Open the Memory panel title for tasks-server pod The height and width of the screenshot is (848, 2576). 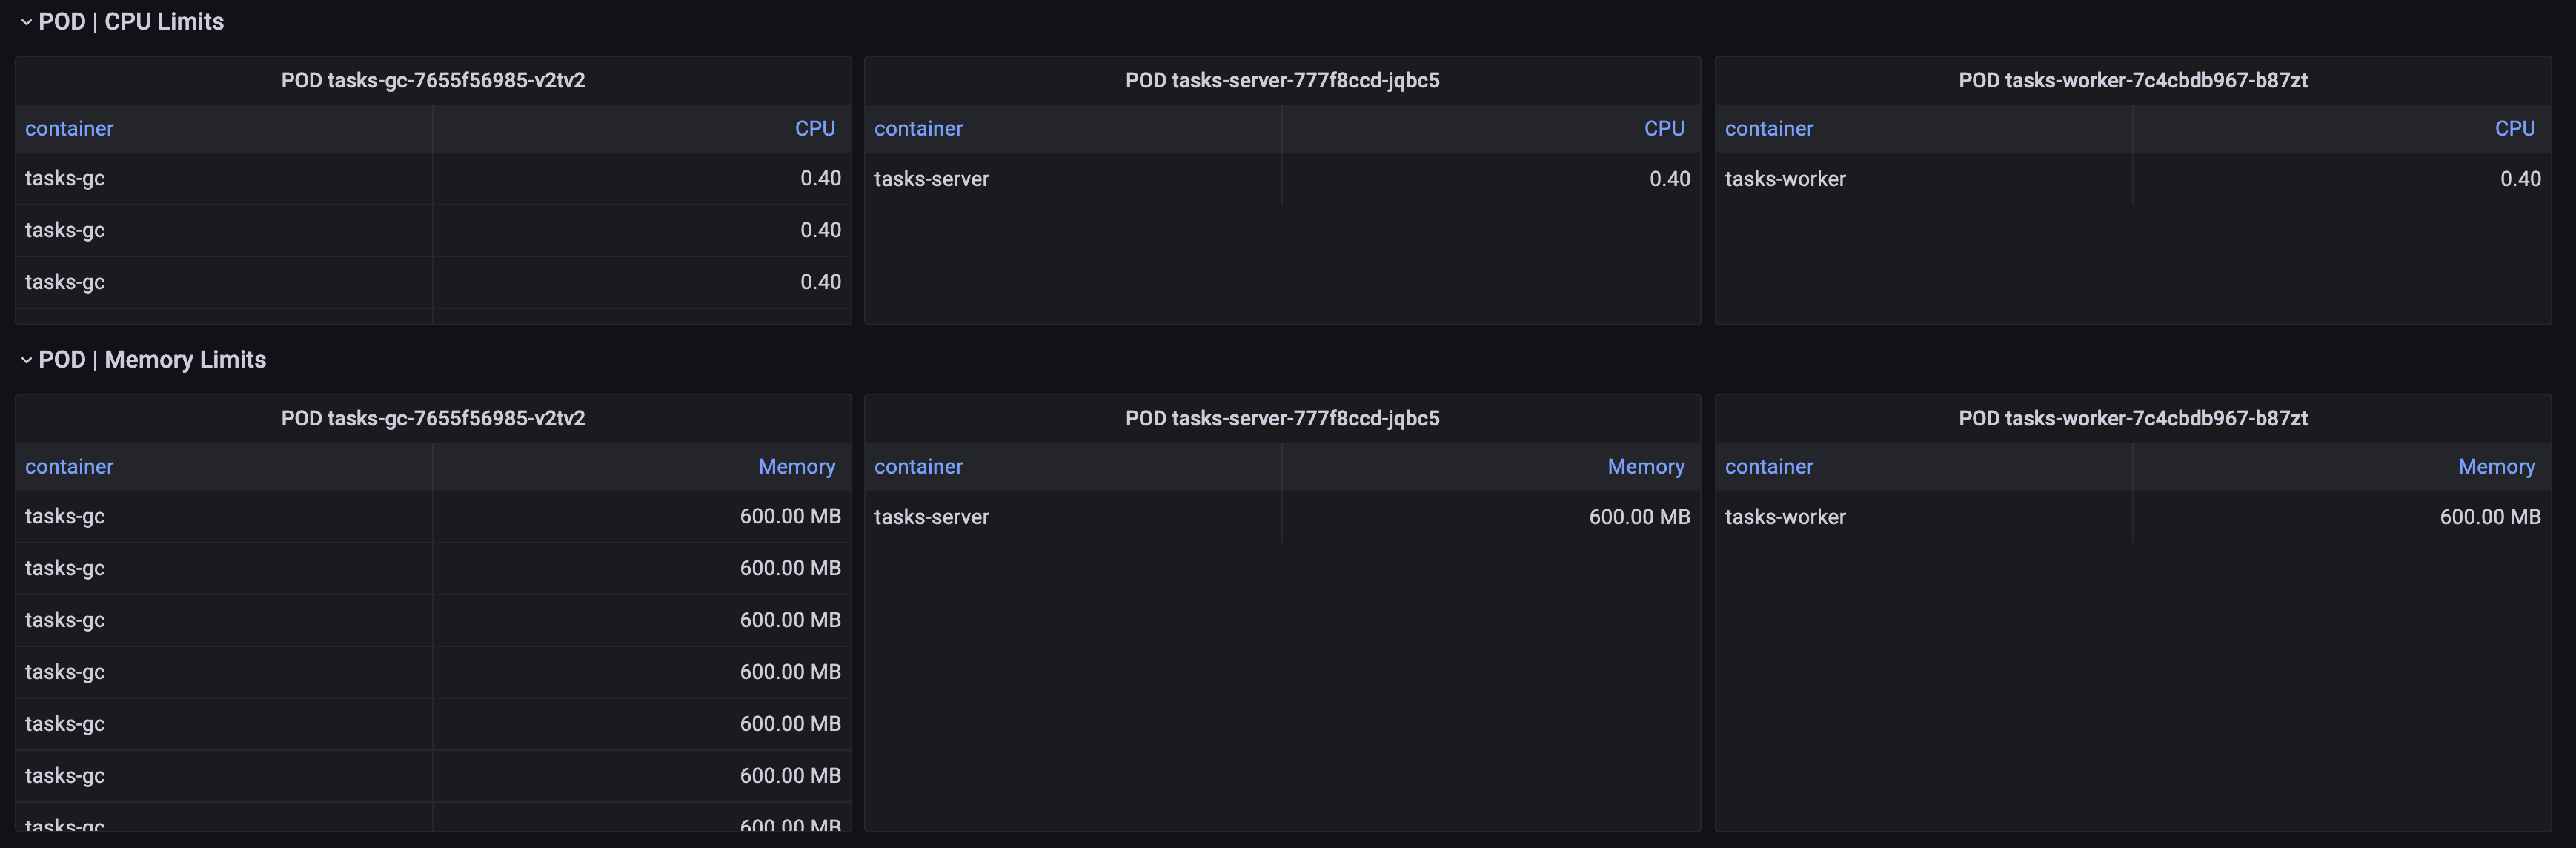(1282, 418)
